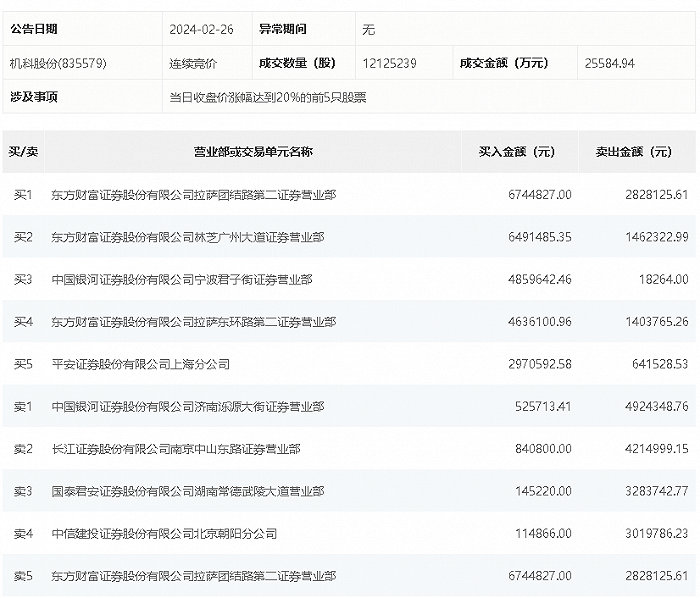
Task: Select 中国银河证券济南泺源大街证券营业部 name
Action: pos(188,407)
